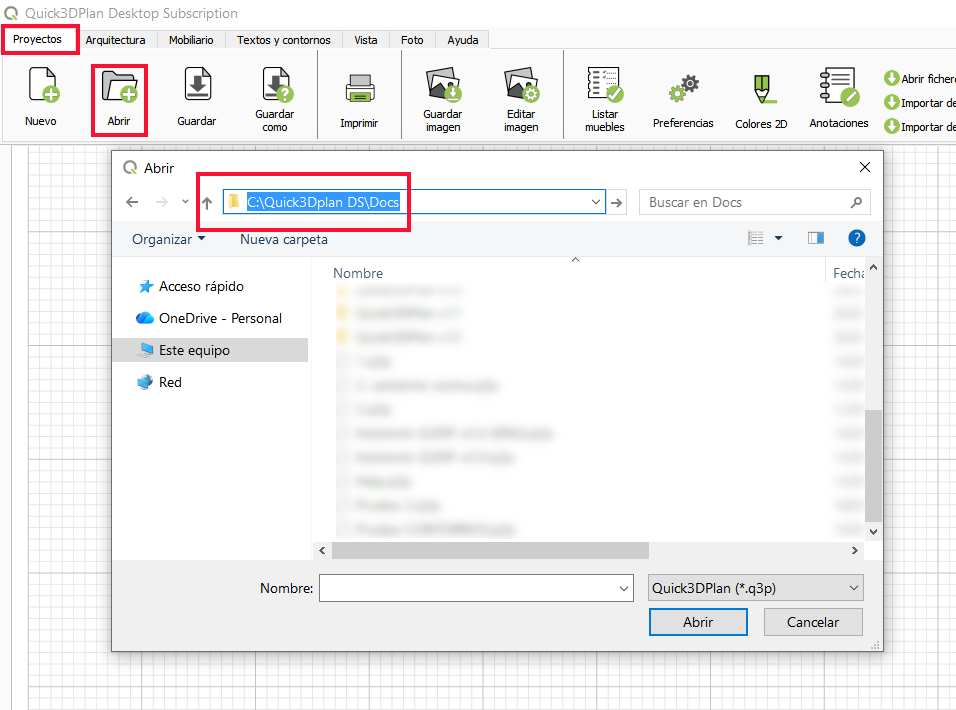956x710 pixels.
Task: Click the Buscar en Docs field
Action: pyautogui.click(x=755, y=202)
